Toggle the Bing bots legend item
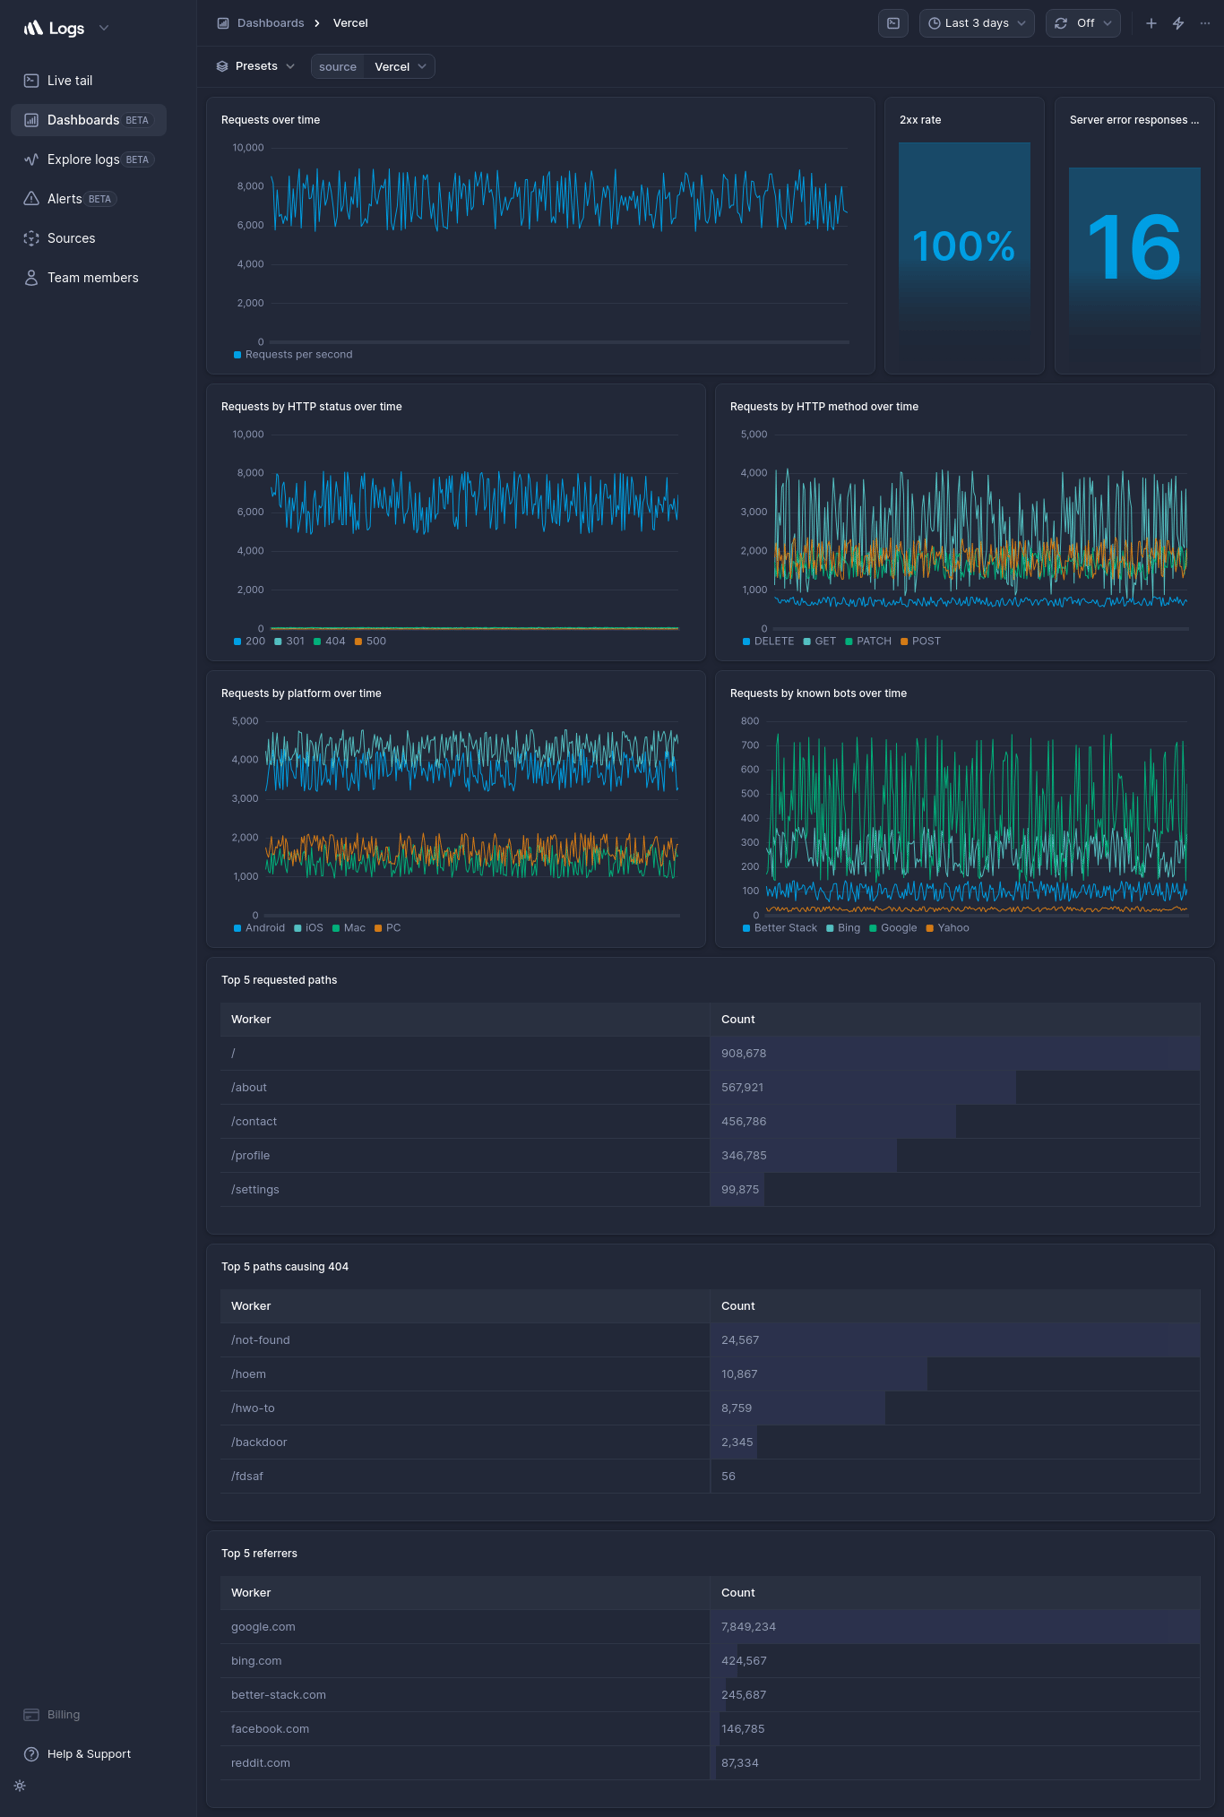The height and width of the screenshot is (1817, 1224). tap(843, 928)
